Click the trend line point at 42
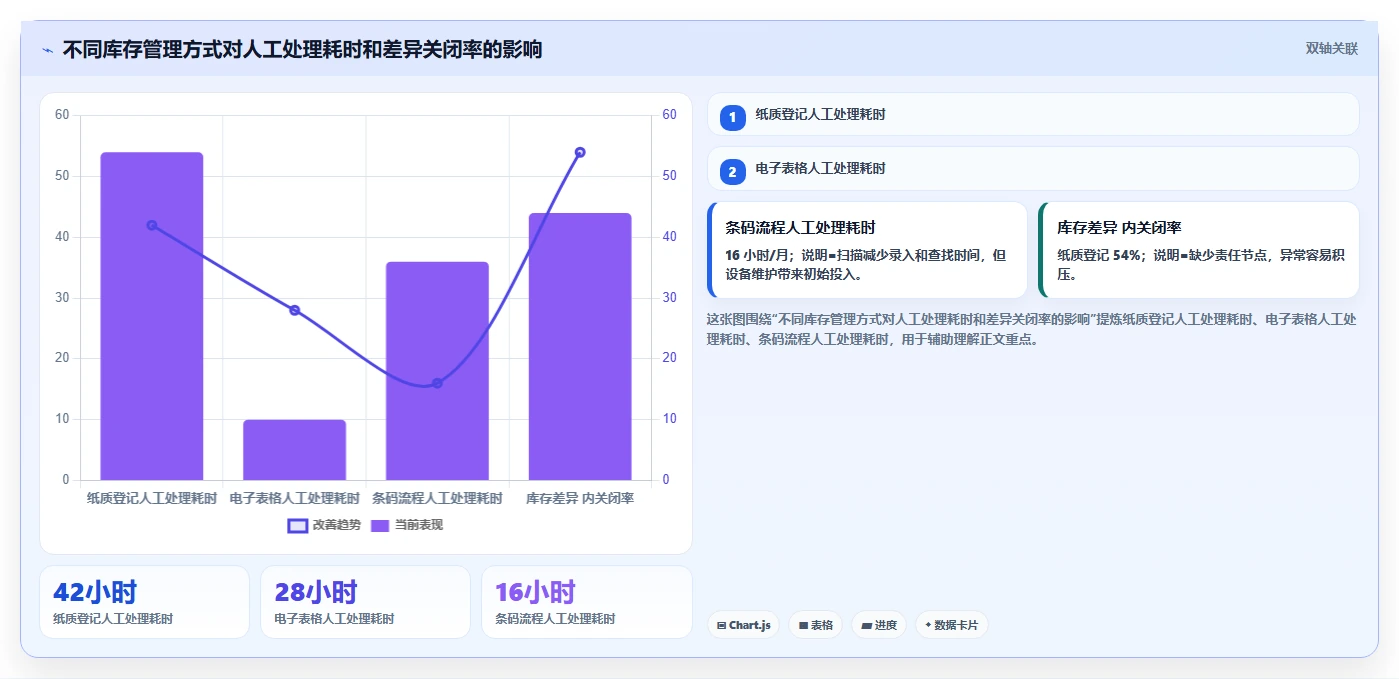Image resolution: width=1399 pixels, height=679 pixels. coord(152,225)
